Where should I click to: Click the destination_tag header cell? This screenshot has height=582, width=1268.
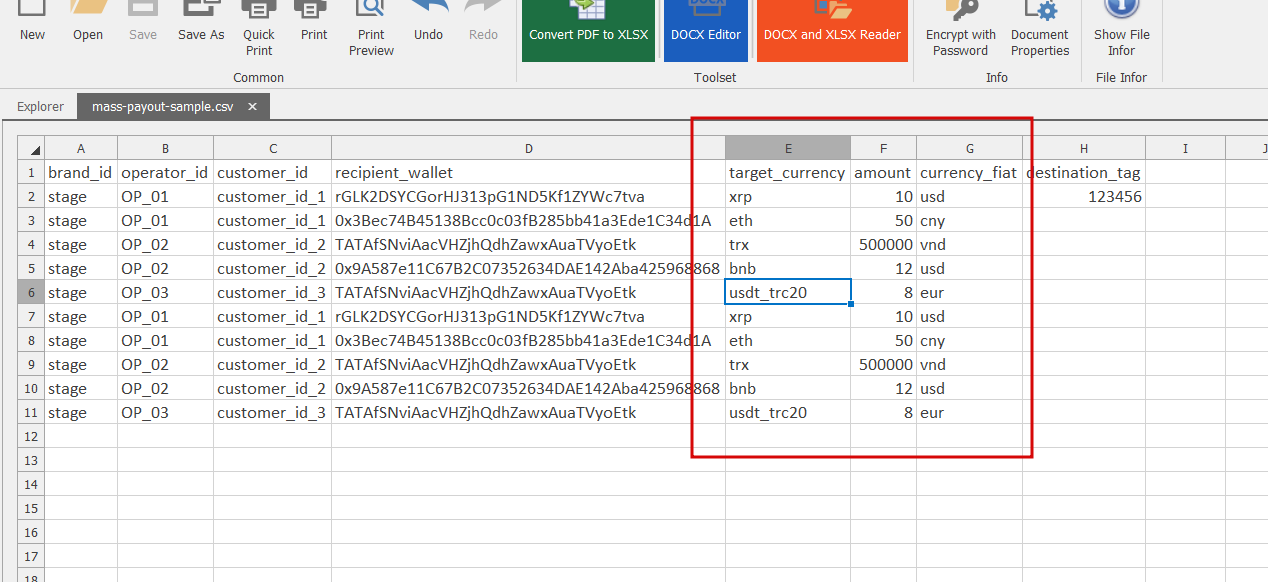(x=1084, y=172)
